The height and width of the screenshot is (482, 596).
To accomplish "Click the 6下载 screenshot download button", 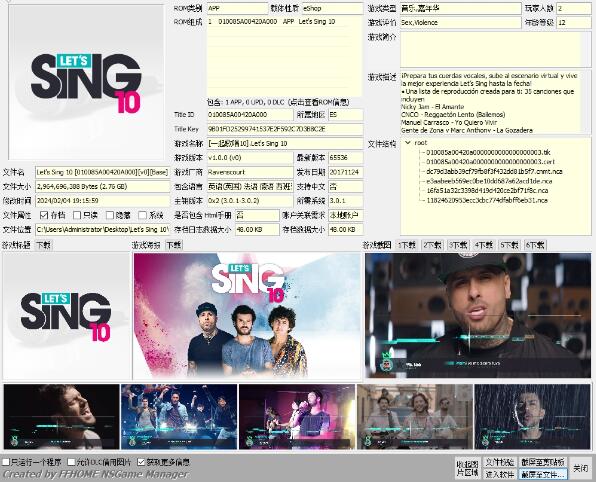I will point(535,245).
